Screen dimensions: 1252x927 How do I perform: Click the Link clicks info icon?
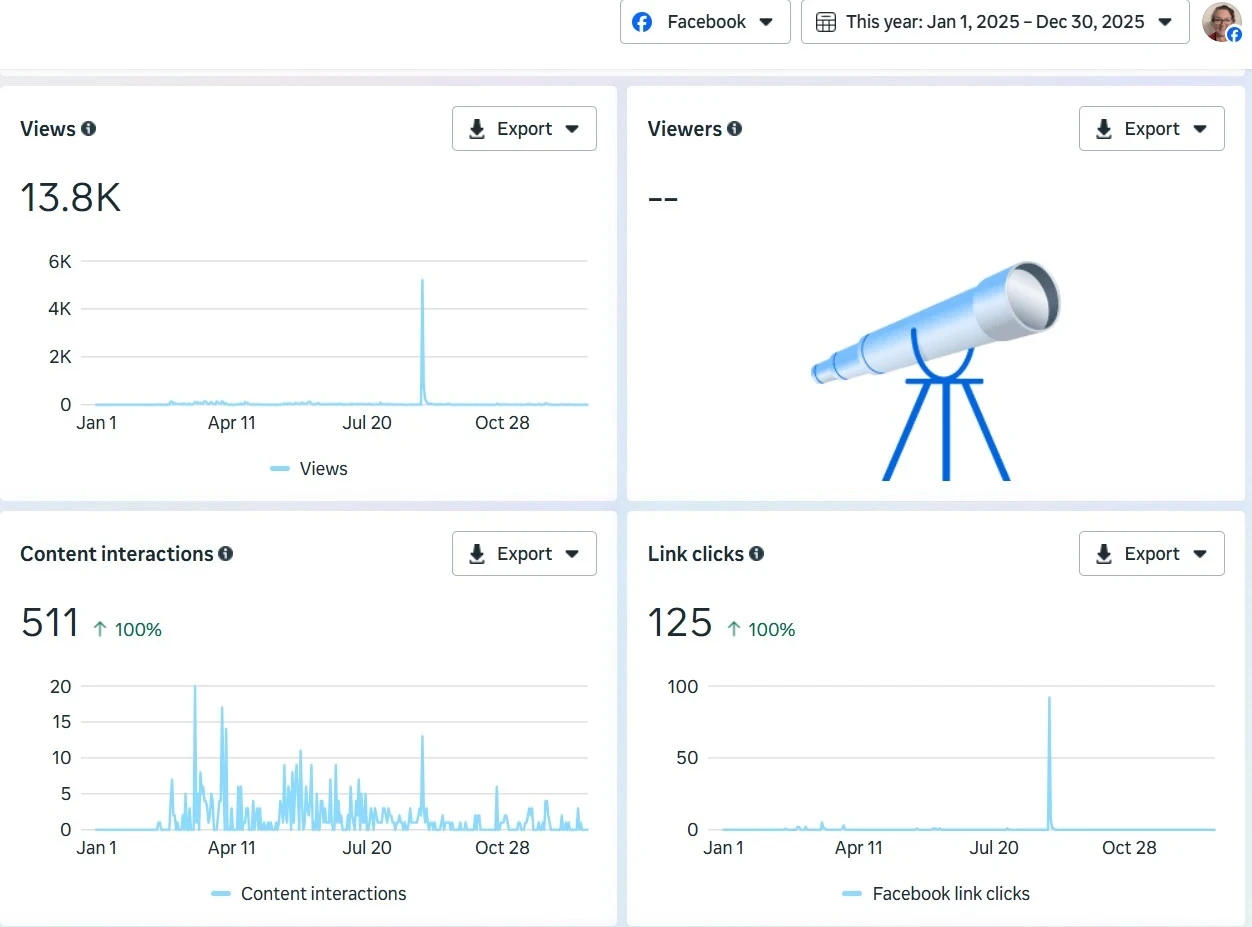tap(757, 553)
